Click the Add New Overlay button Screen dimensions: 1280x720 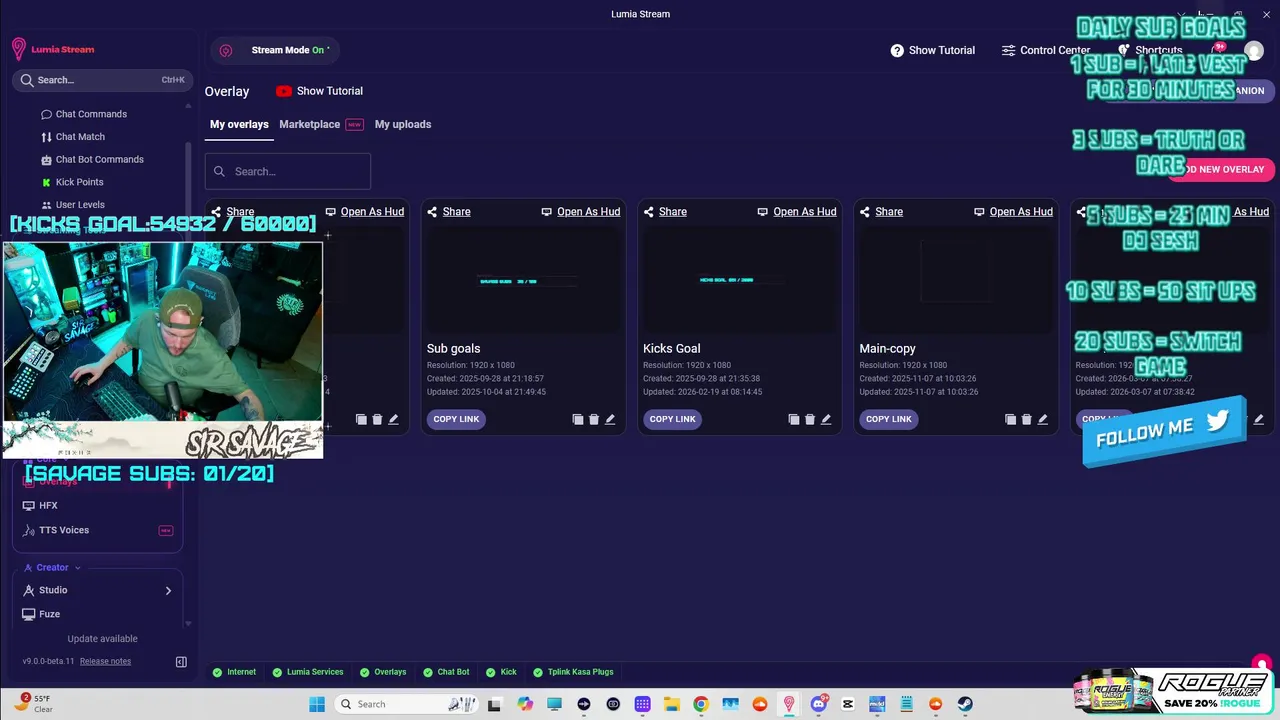pos(1222,169)
